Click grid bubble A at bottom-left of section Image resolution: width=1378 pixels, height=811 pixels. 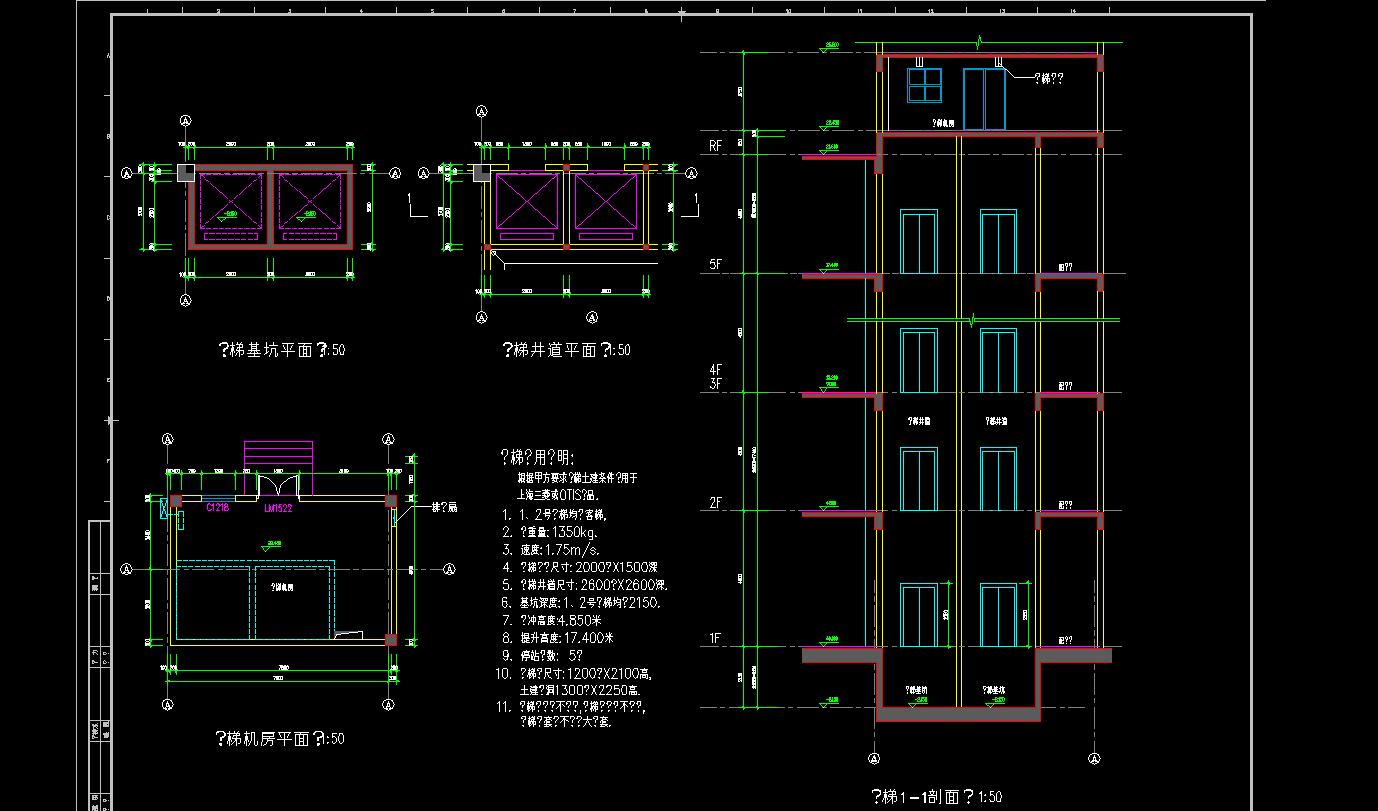(x=875, y=759)
